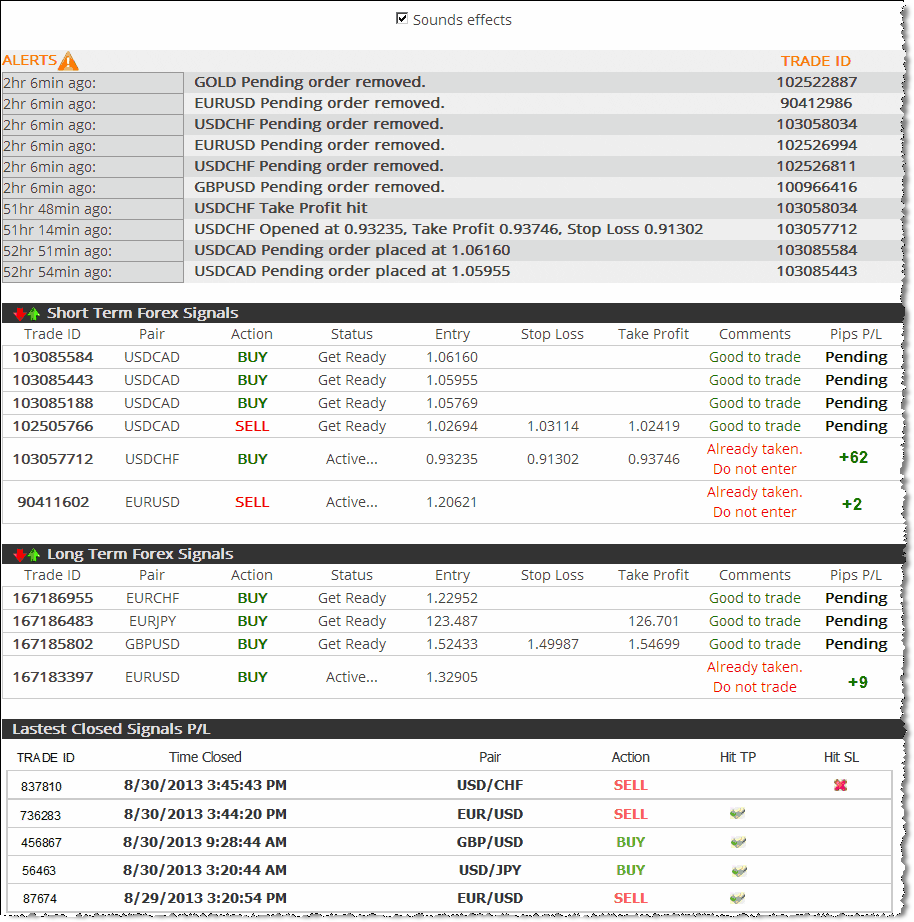This screenshot has width=914, height=922.
Task: Click the EURCHF pair cell
Action: tap(152, 598)
